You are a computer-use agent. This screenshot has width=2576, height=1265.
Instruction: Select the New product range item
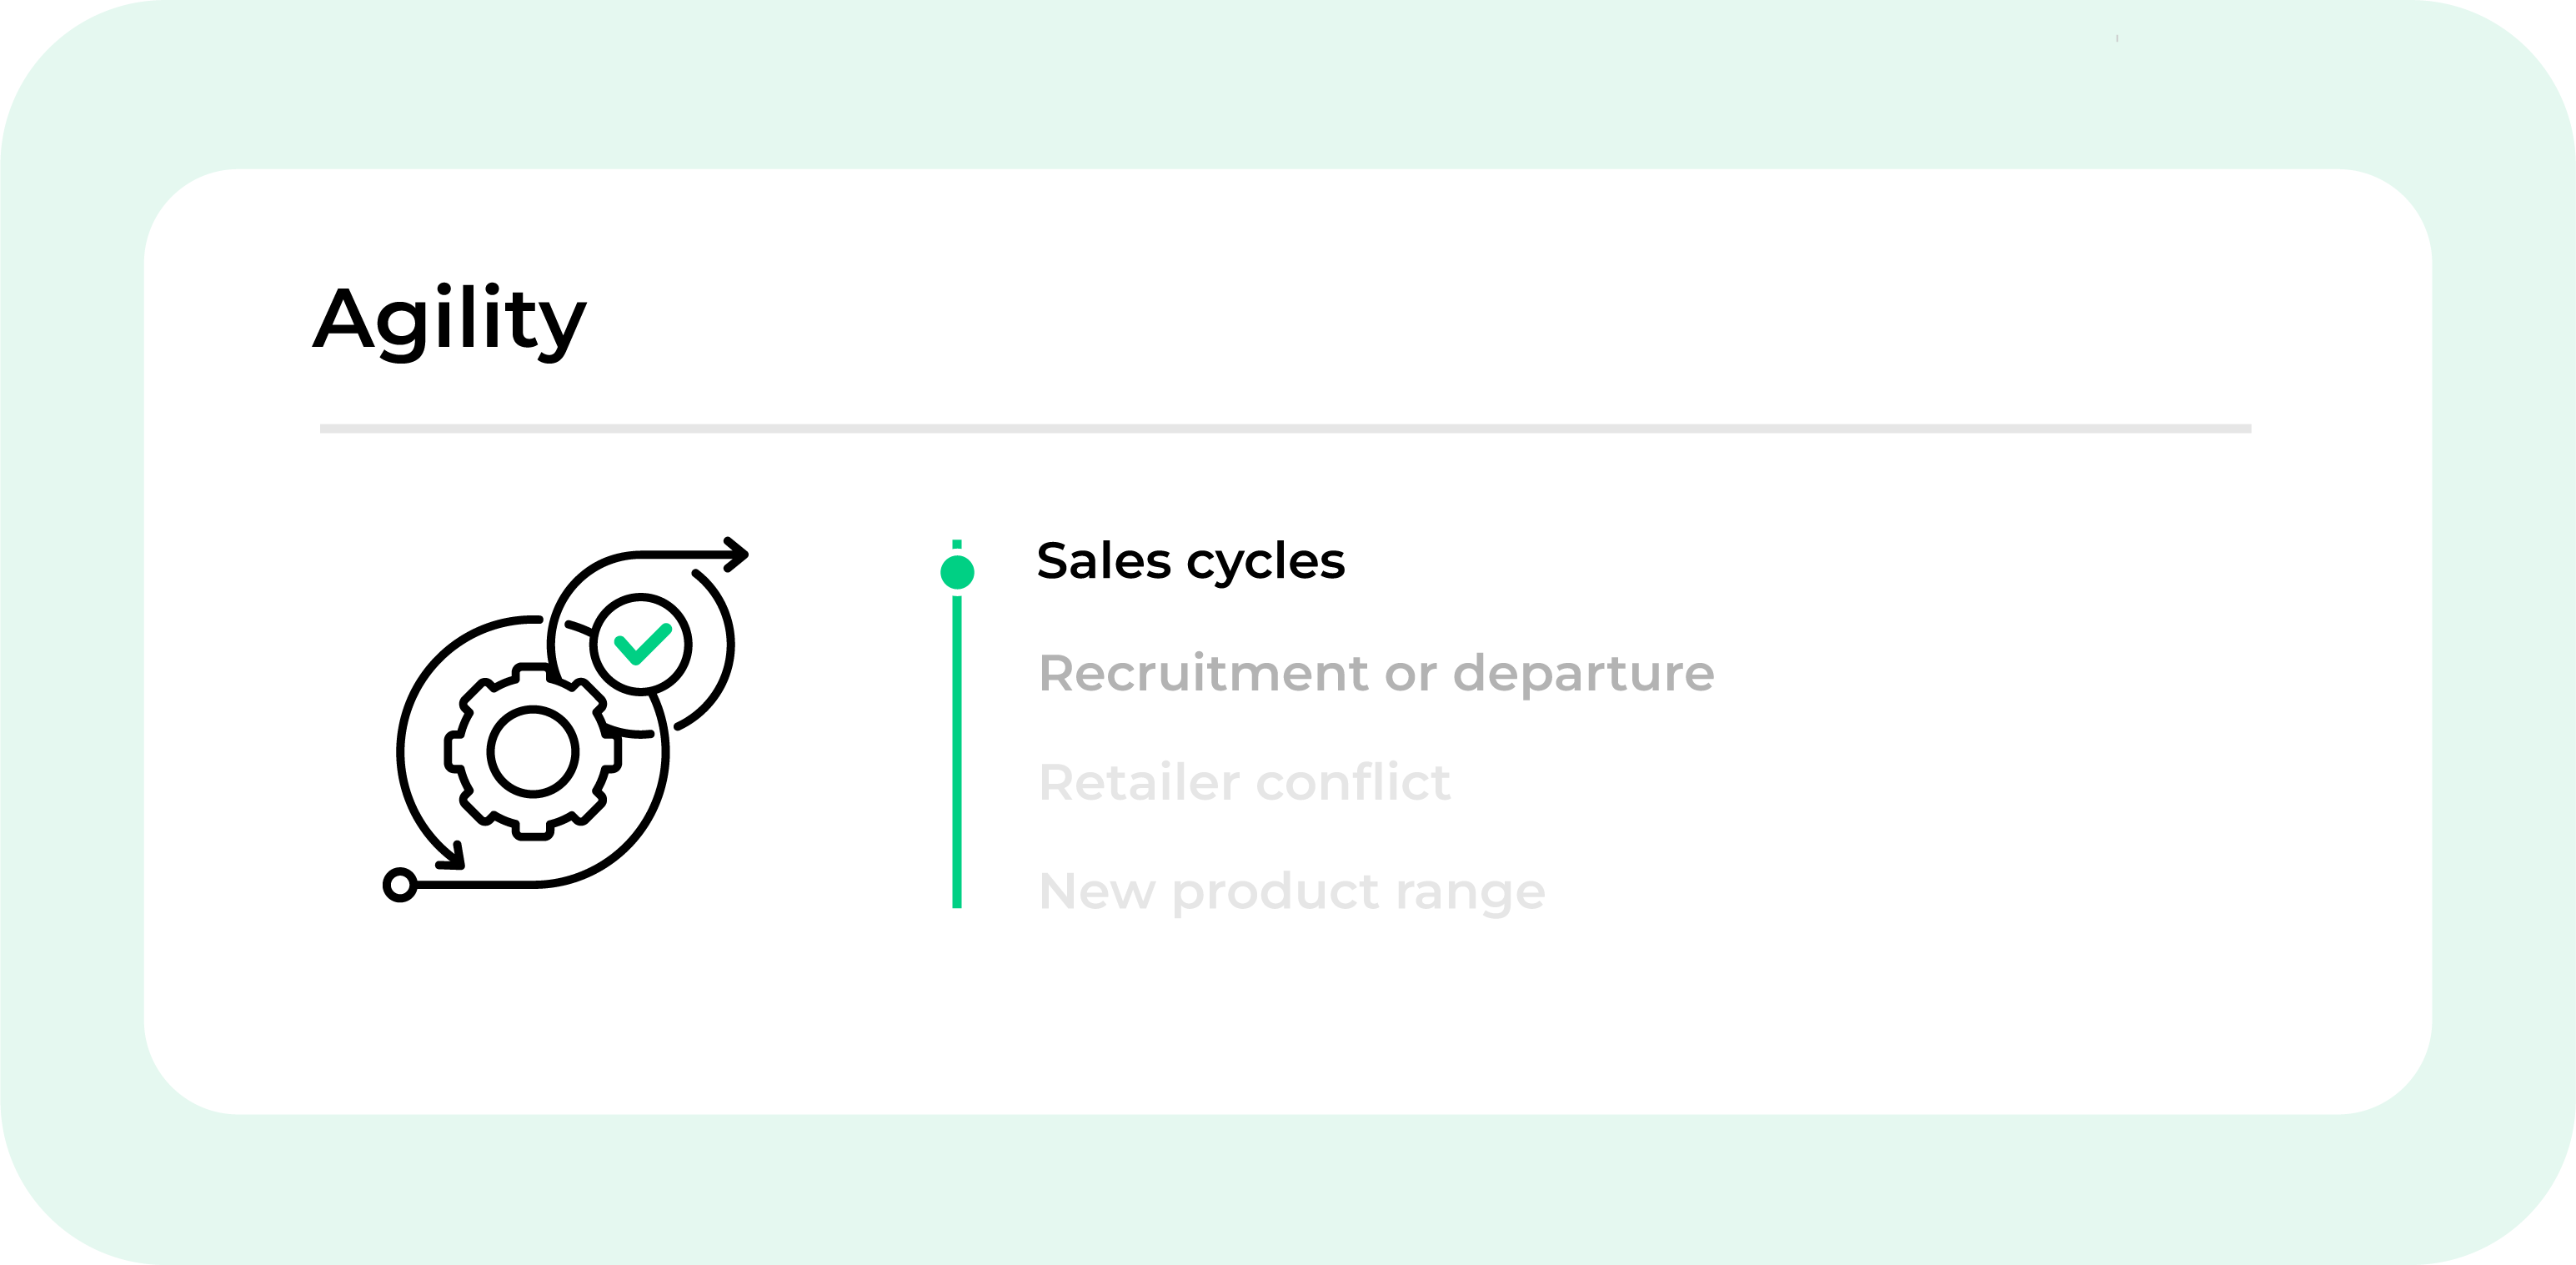point(1291,891)
